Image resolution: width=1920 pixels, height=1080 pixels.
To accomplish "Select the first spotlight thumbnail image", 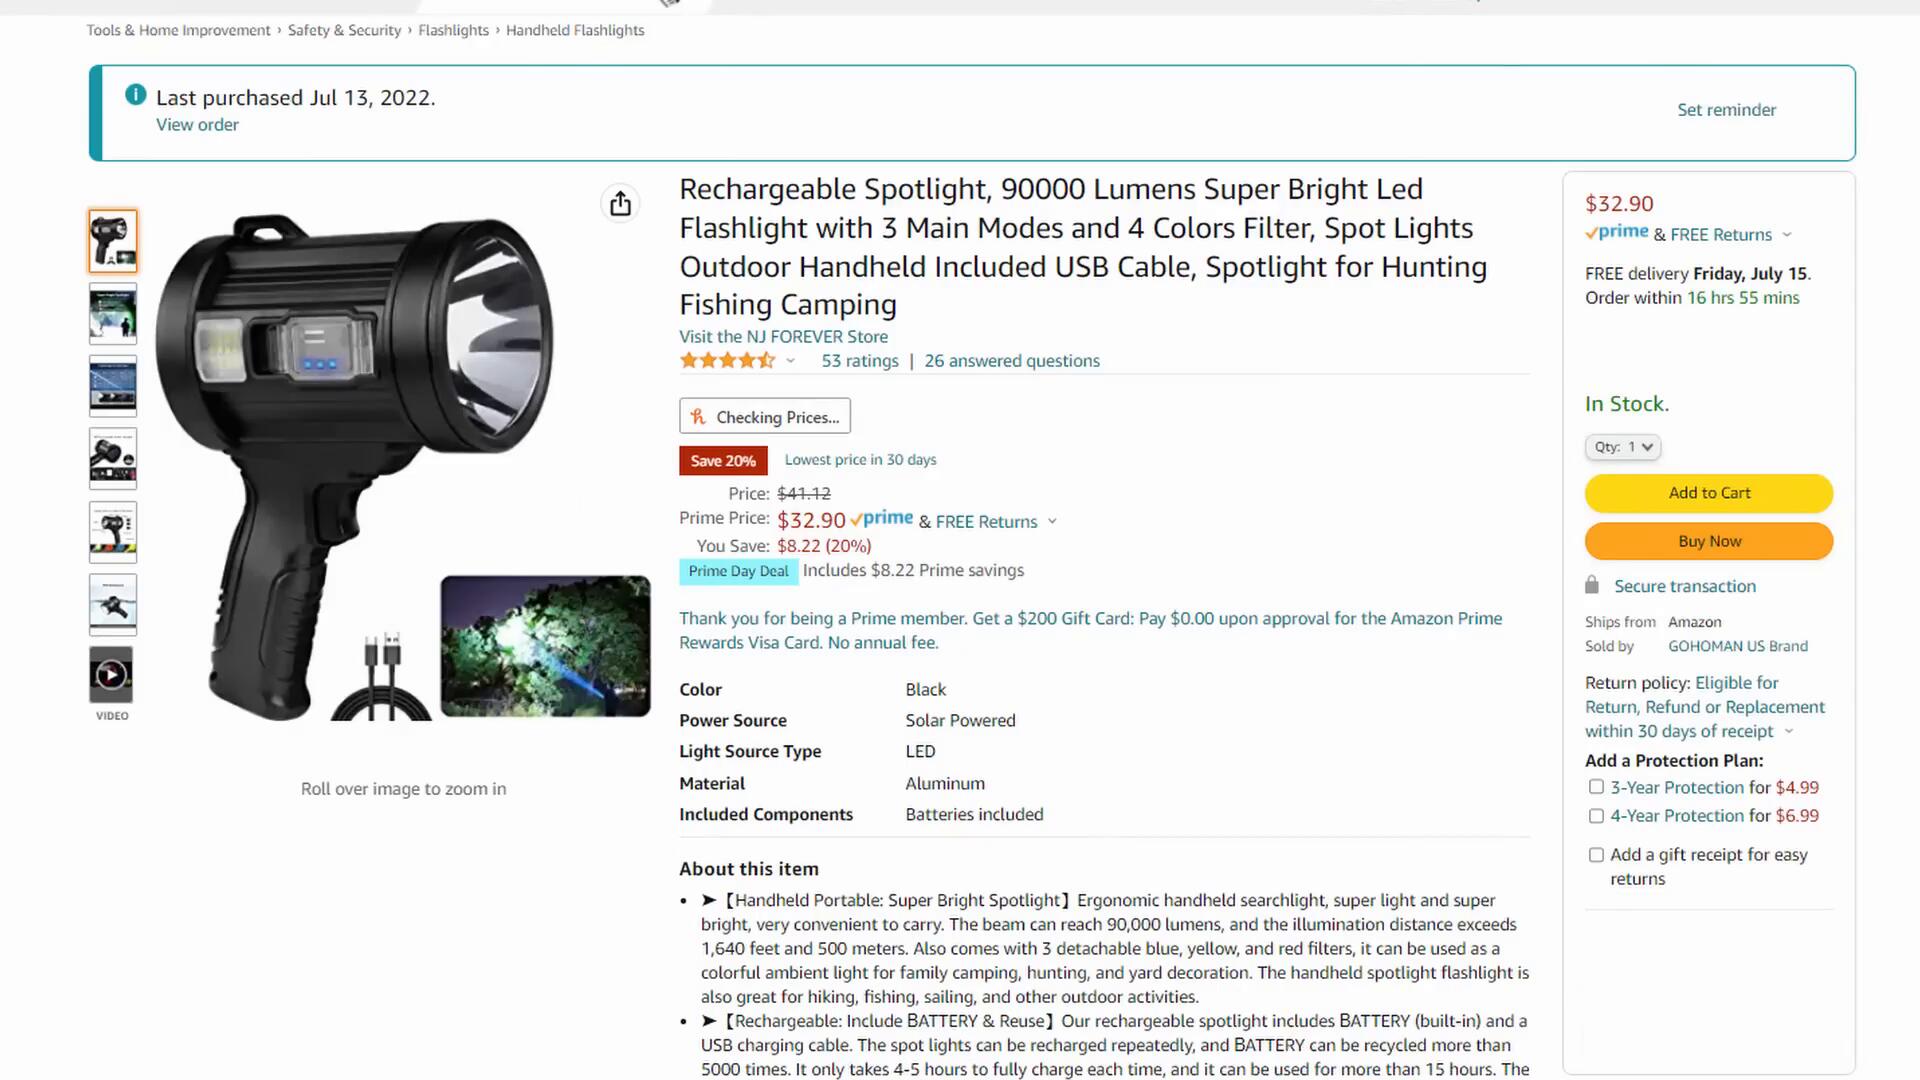I will [x=113, y=241].
